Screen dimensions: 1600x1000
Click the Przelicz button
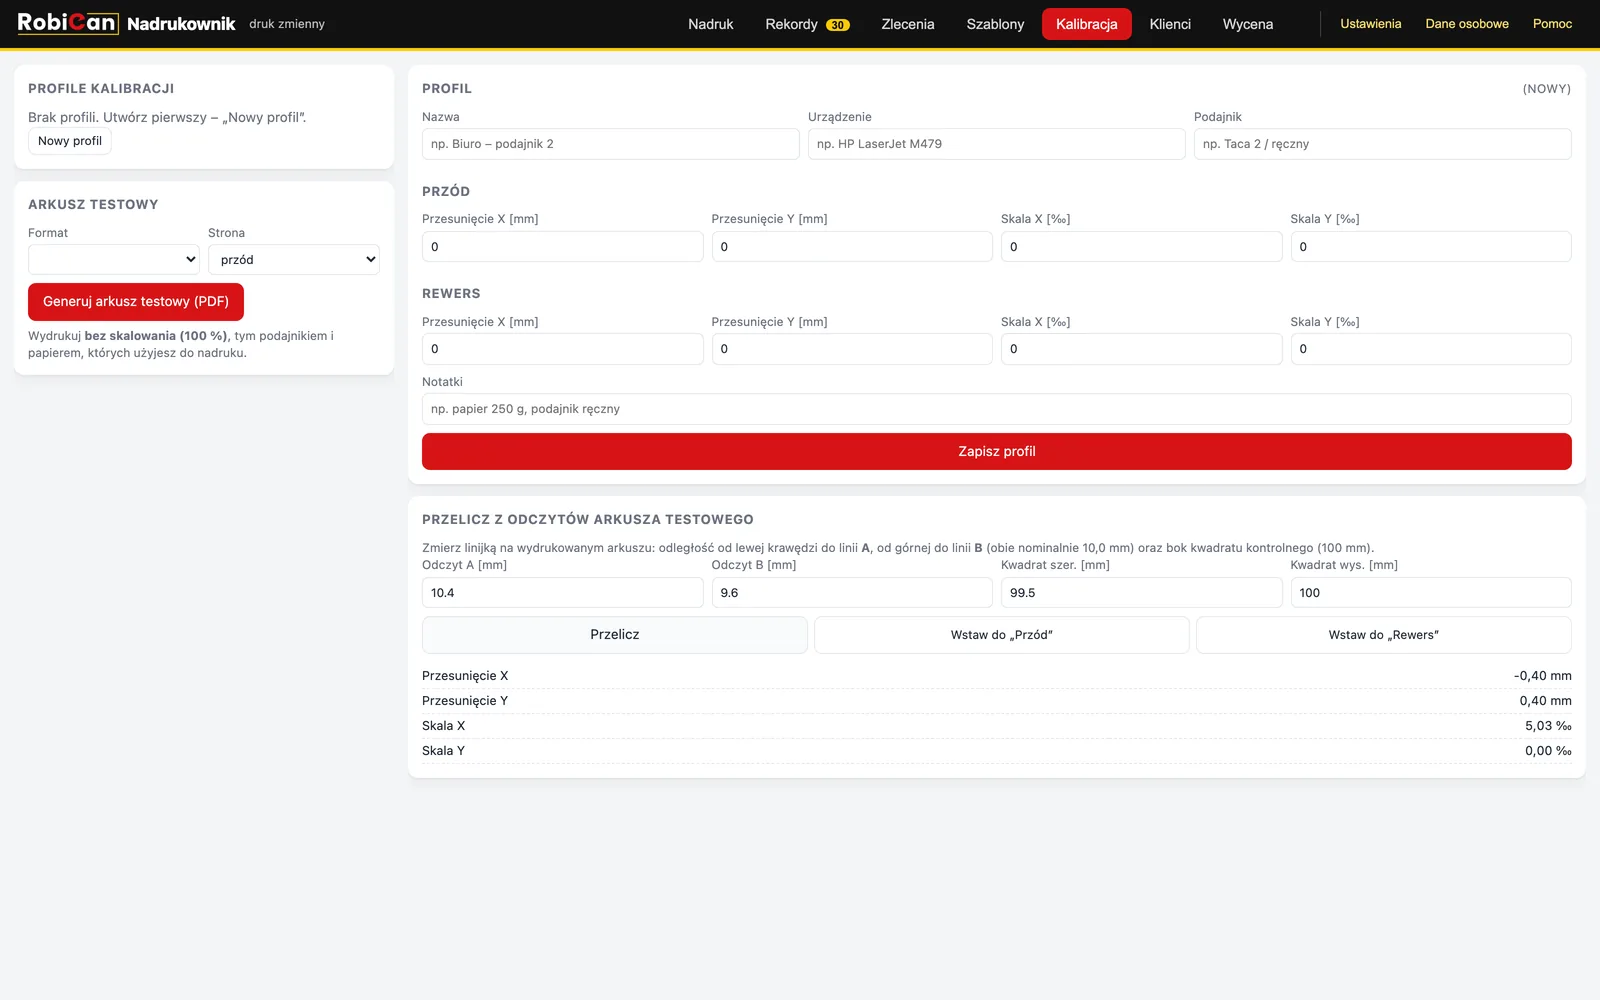coord(615,635)
